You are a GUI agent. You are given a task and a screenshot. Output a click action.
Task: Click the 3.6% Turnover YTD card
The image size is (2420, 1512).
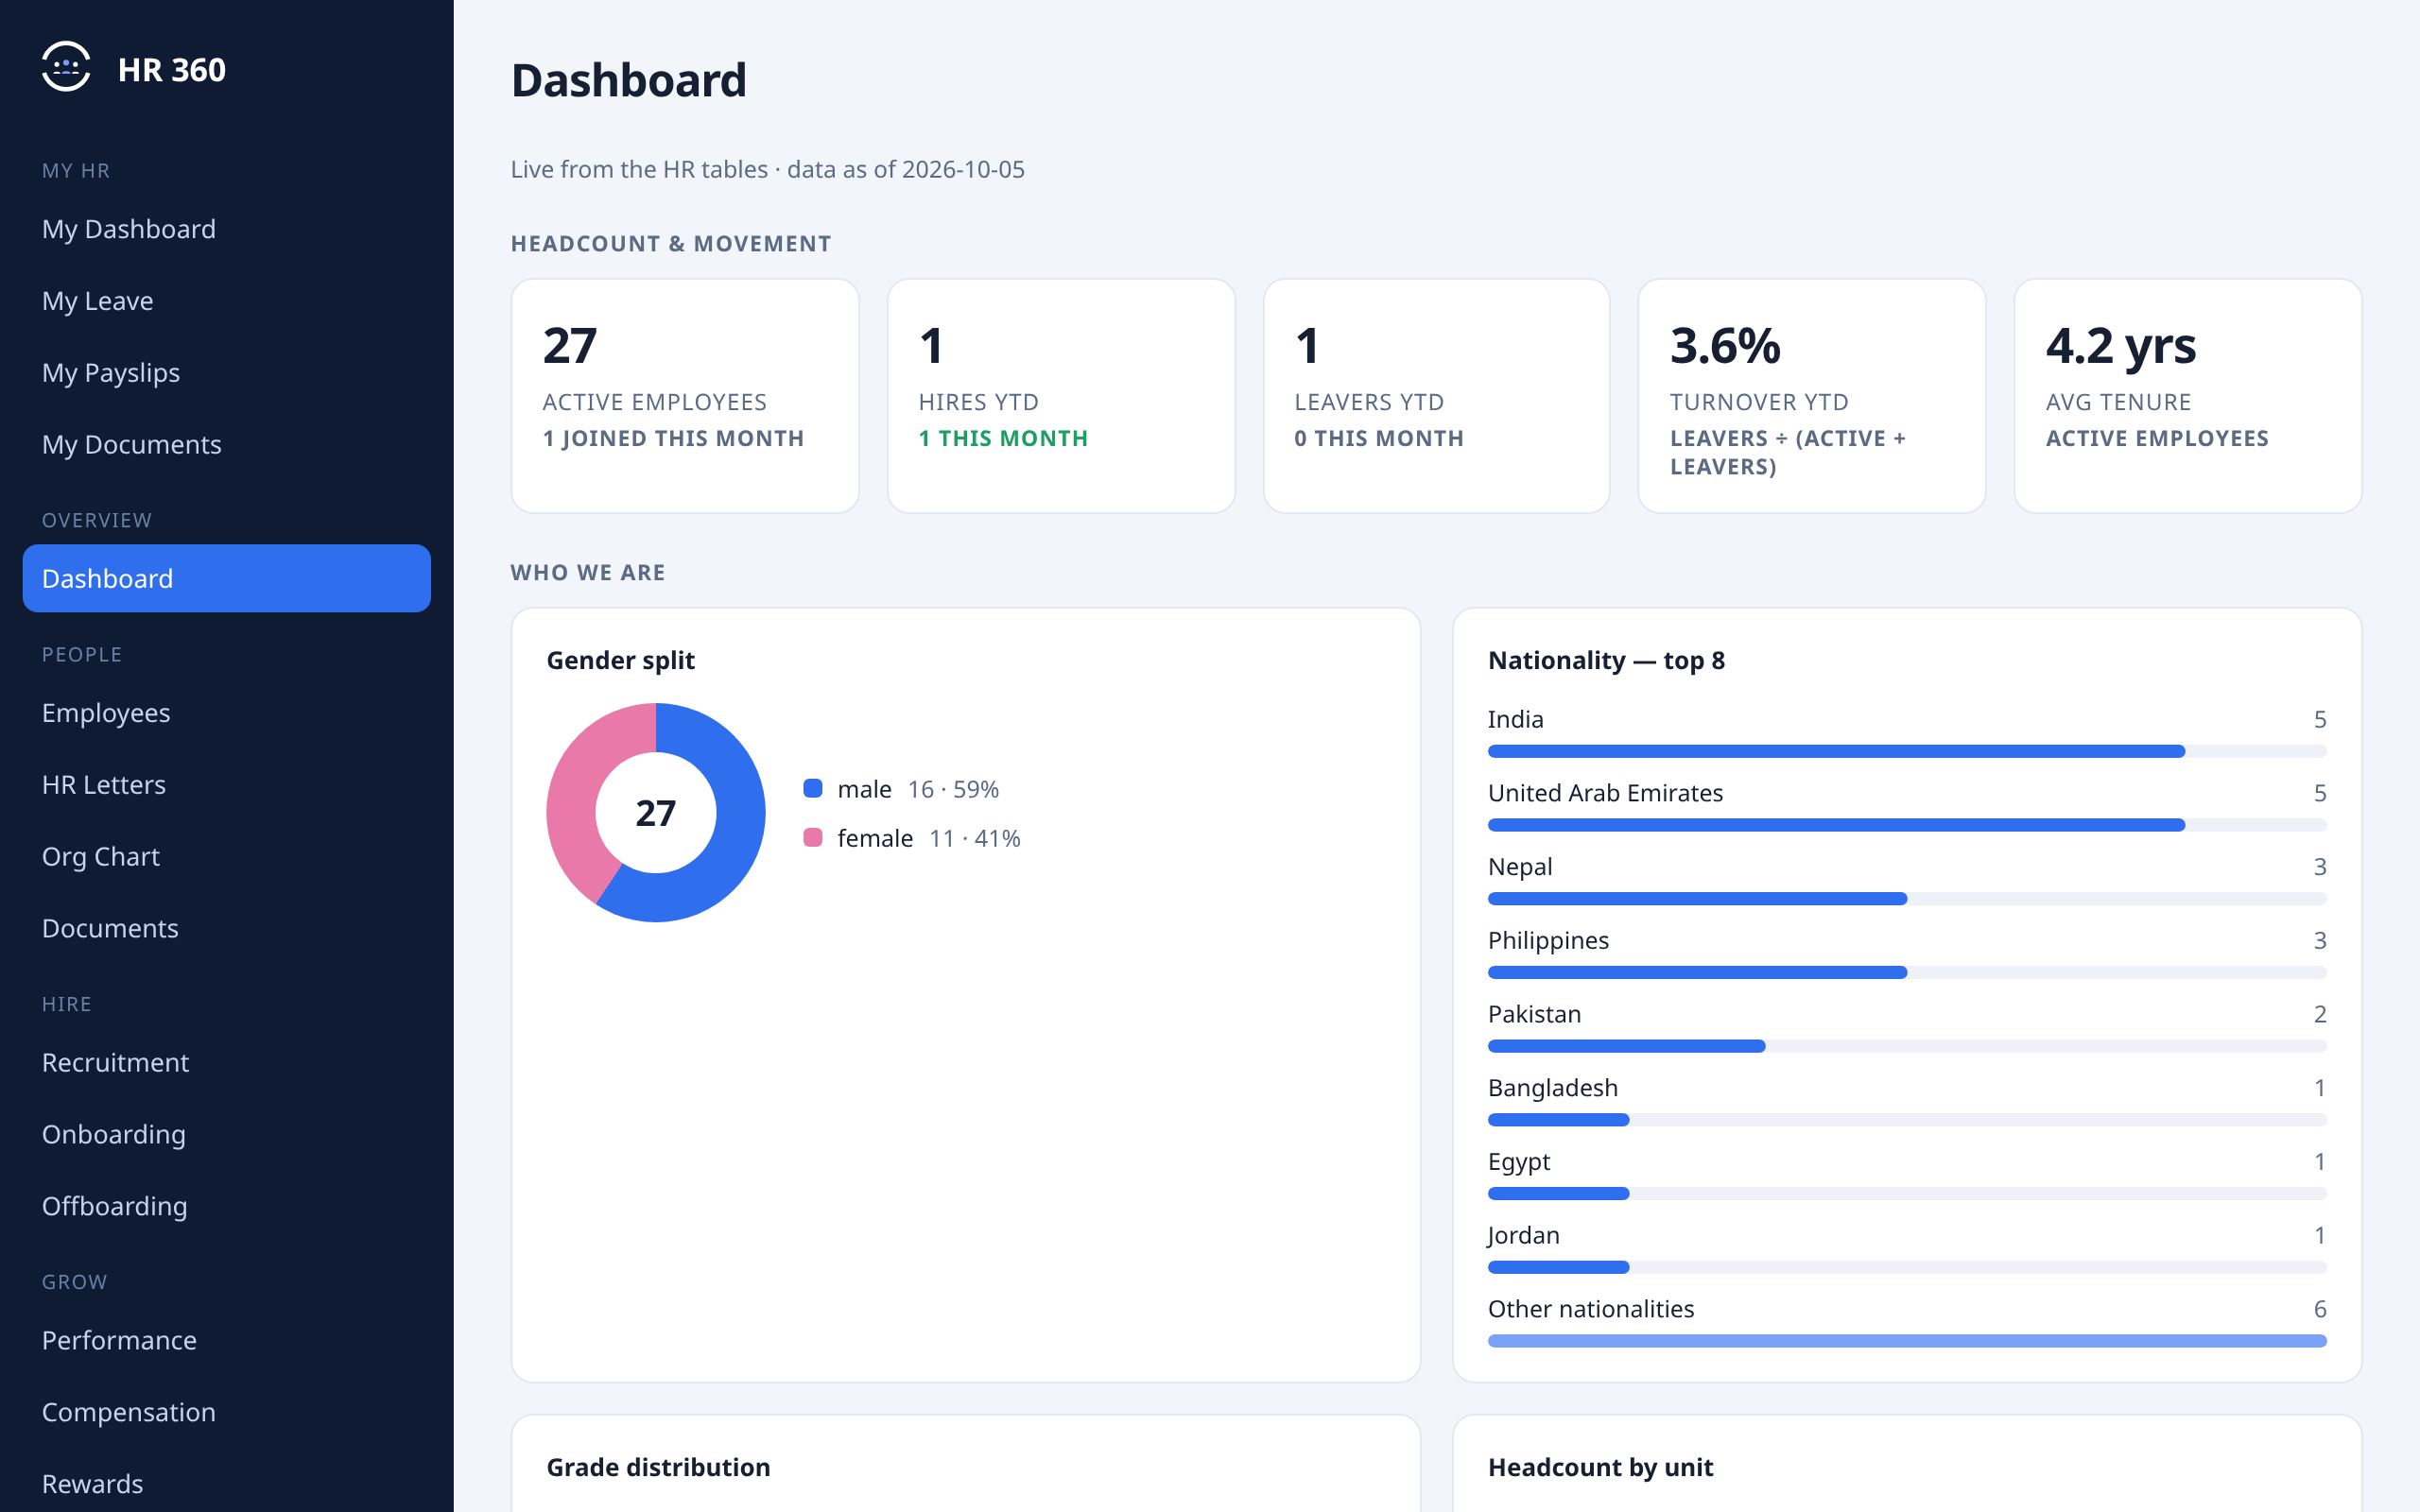click(1811, 396)
